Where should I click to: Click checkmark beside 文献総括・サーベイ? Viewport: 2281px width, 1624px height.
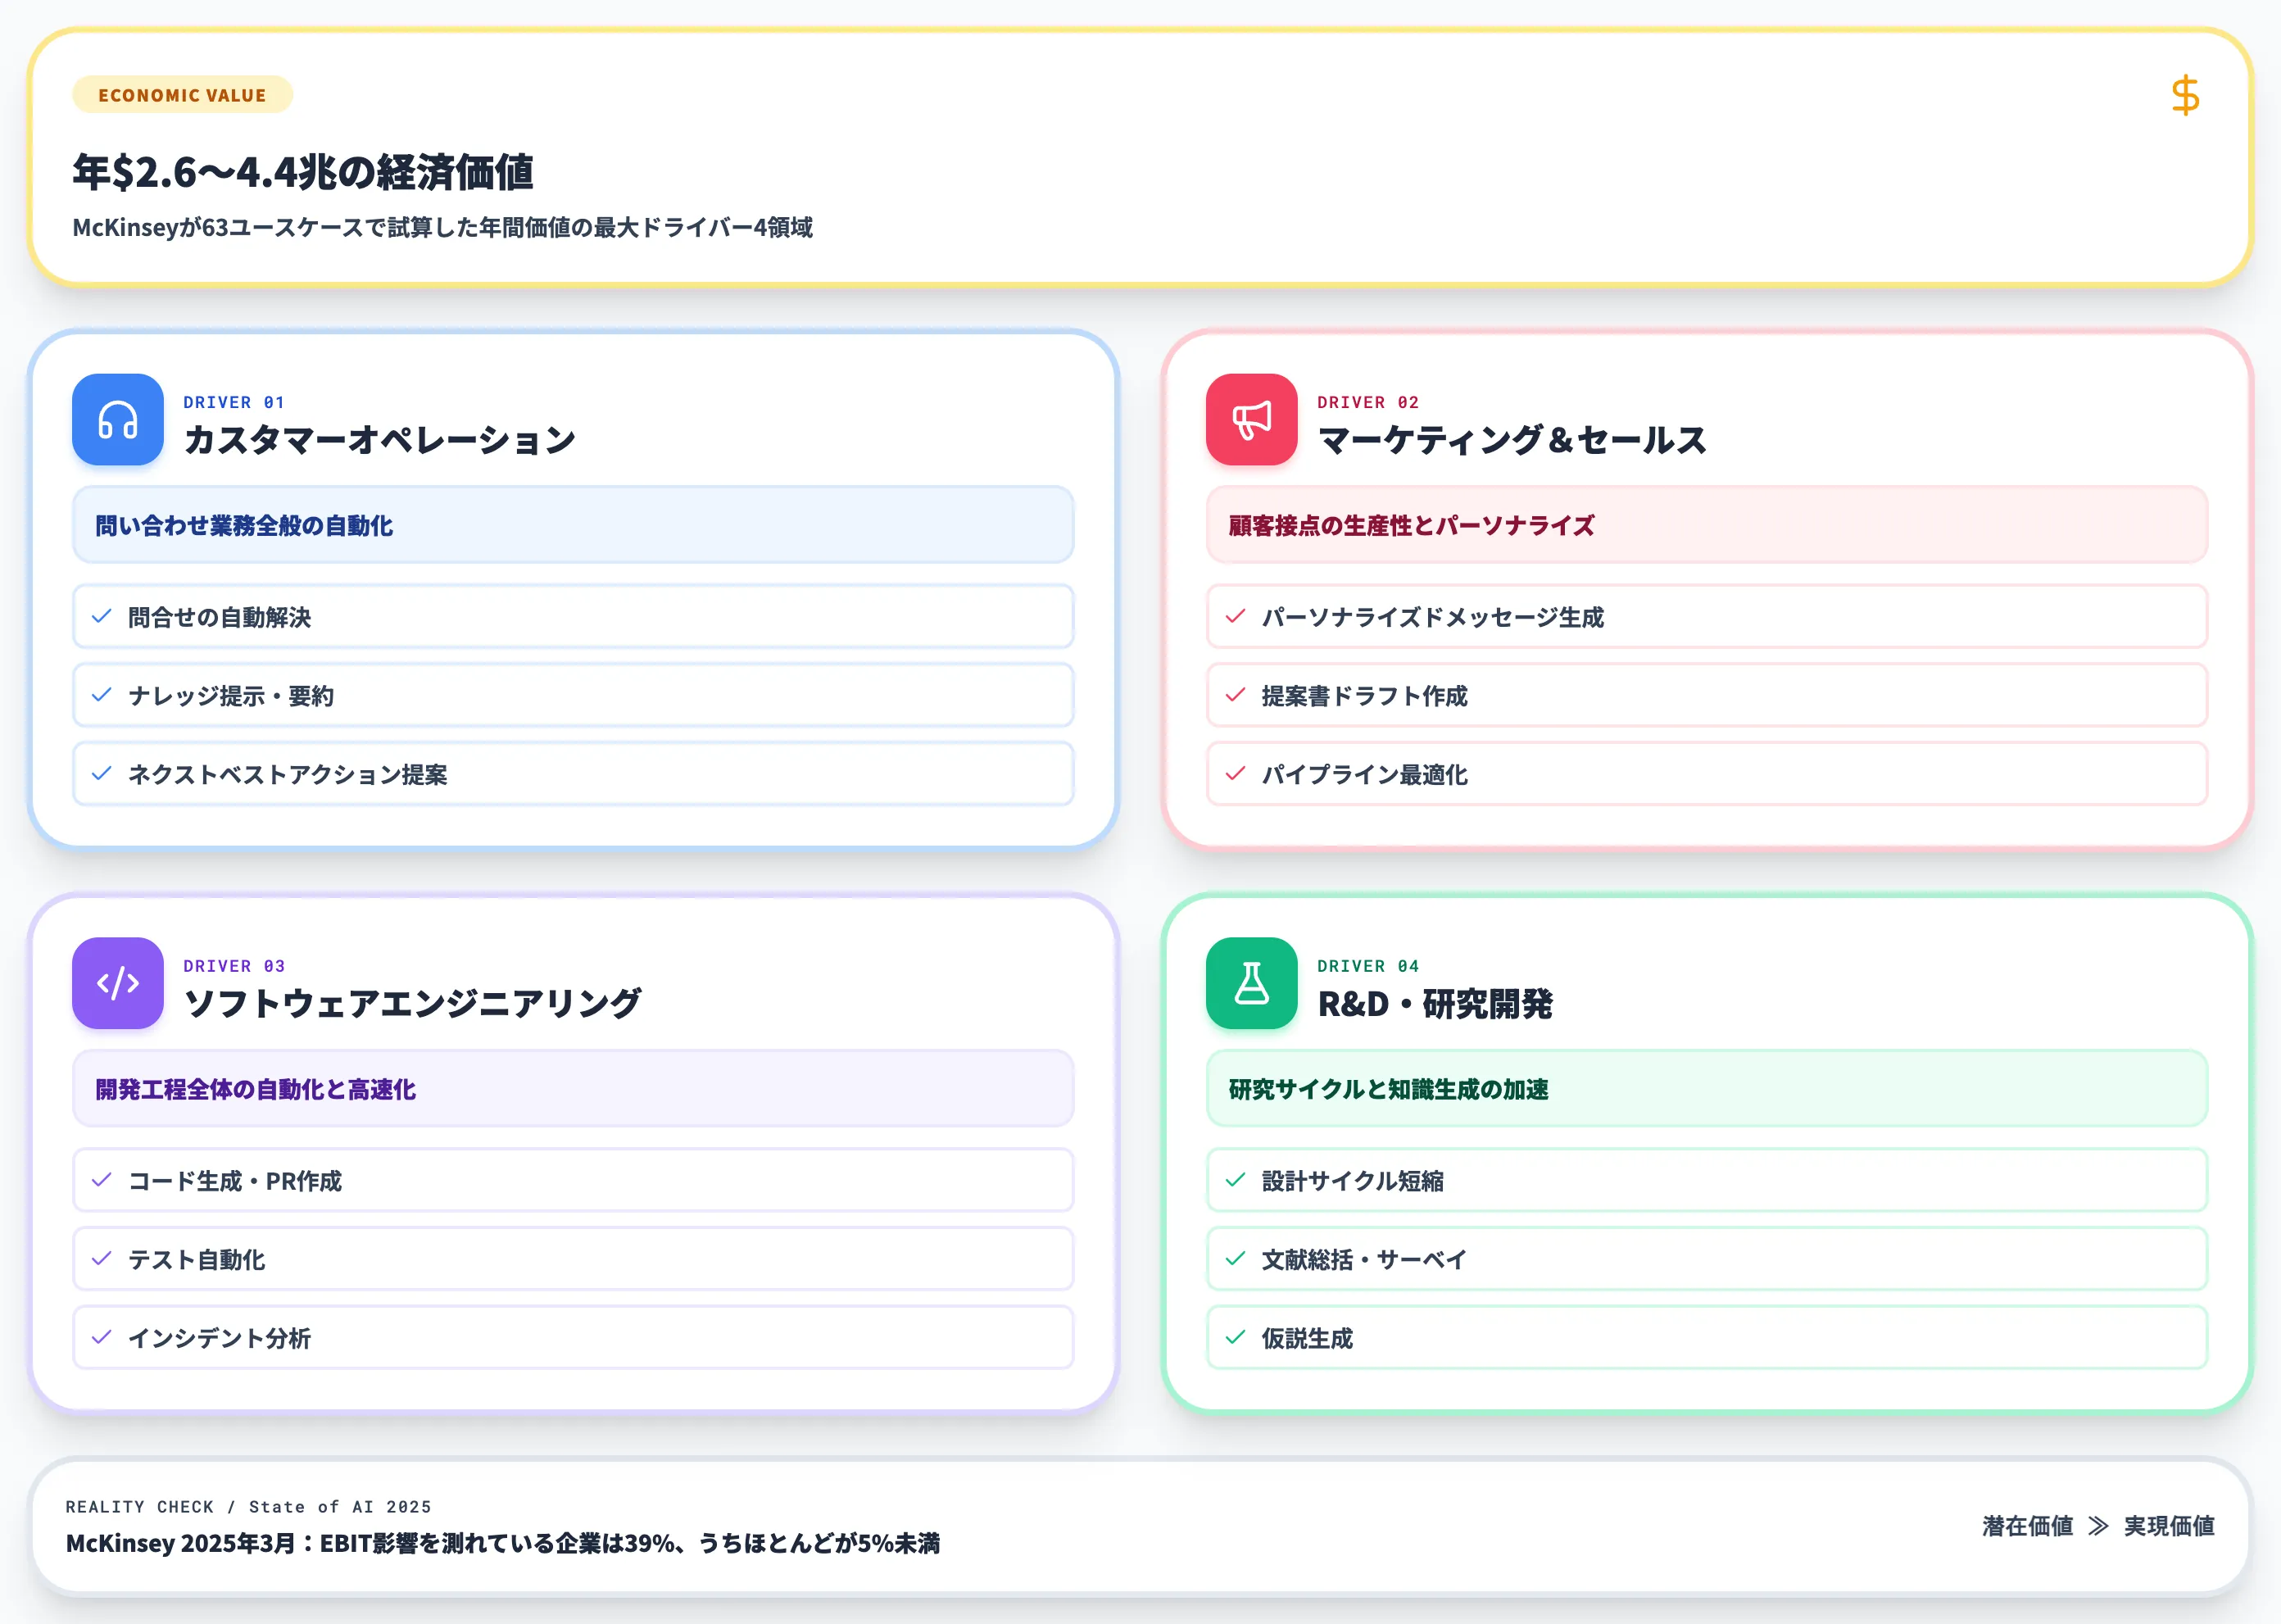click(1235, 1259)
